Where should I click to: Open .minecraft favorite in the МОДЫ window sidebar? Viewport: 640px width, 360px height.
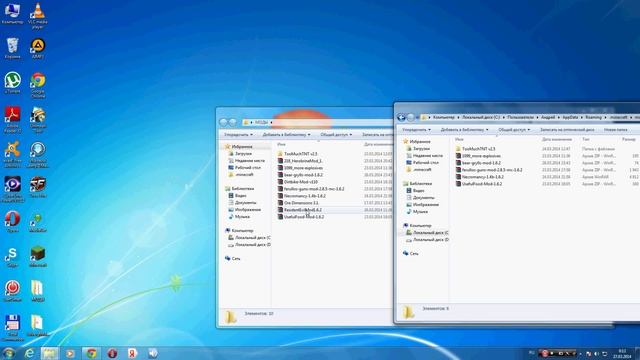click(x=244, y=174)
